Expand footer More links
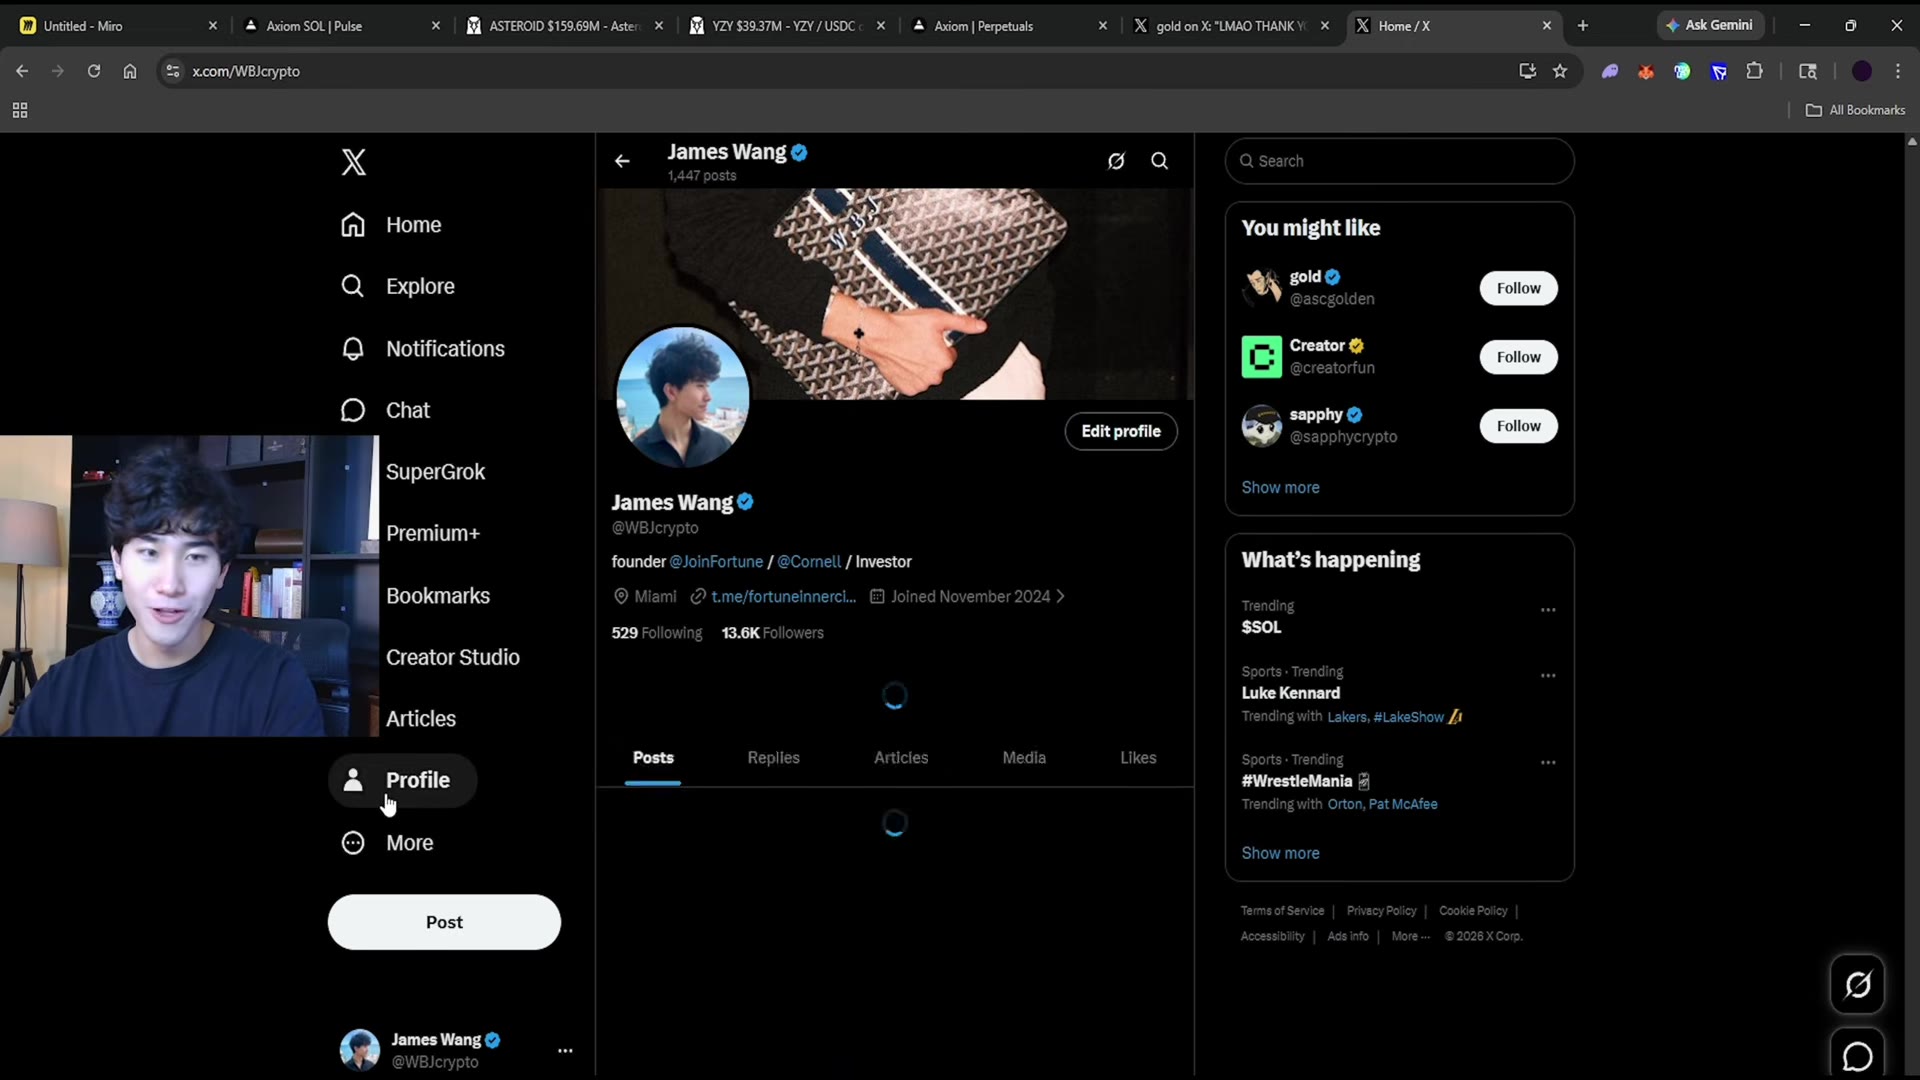Viewport: 1920px width, 1080px height. coord(1410,937)
